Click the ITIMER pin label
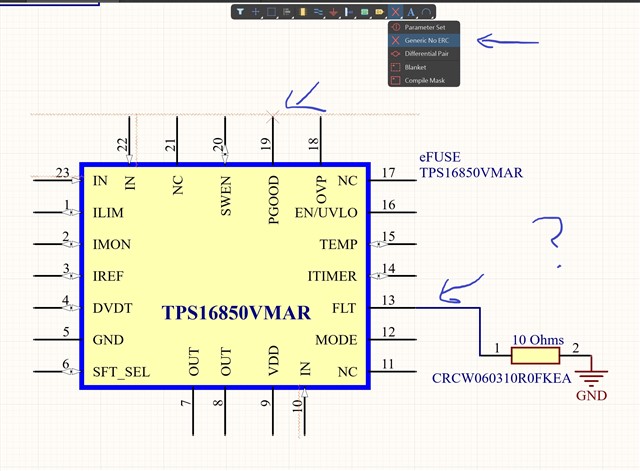640x471 pixels. pos(332,276)
